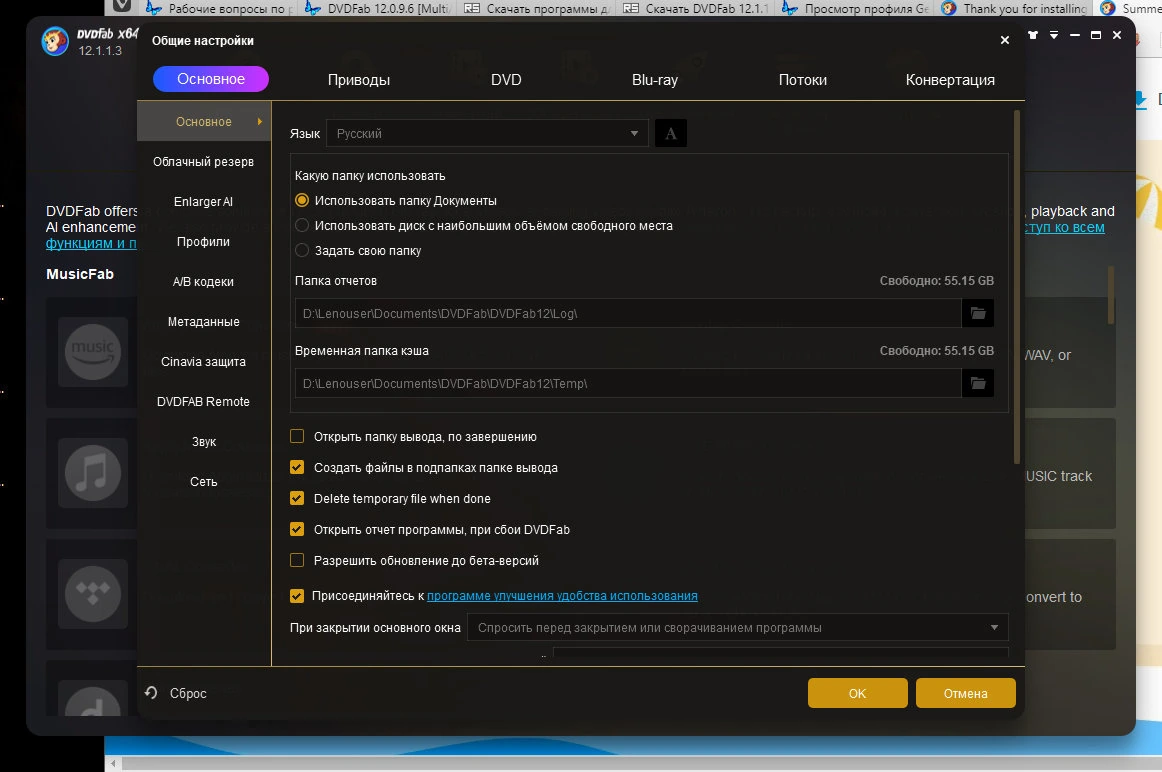Enable 'Открыть папку вывода, по завершению'
This screenshot has height=772, width=1162.
297,436
